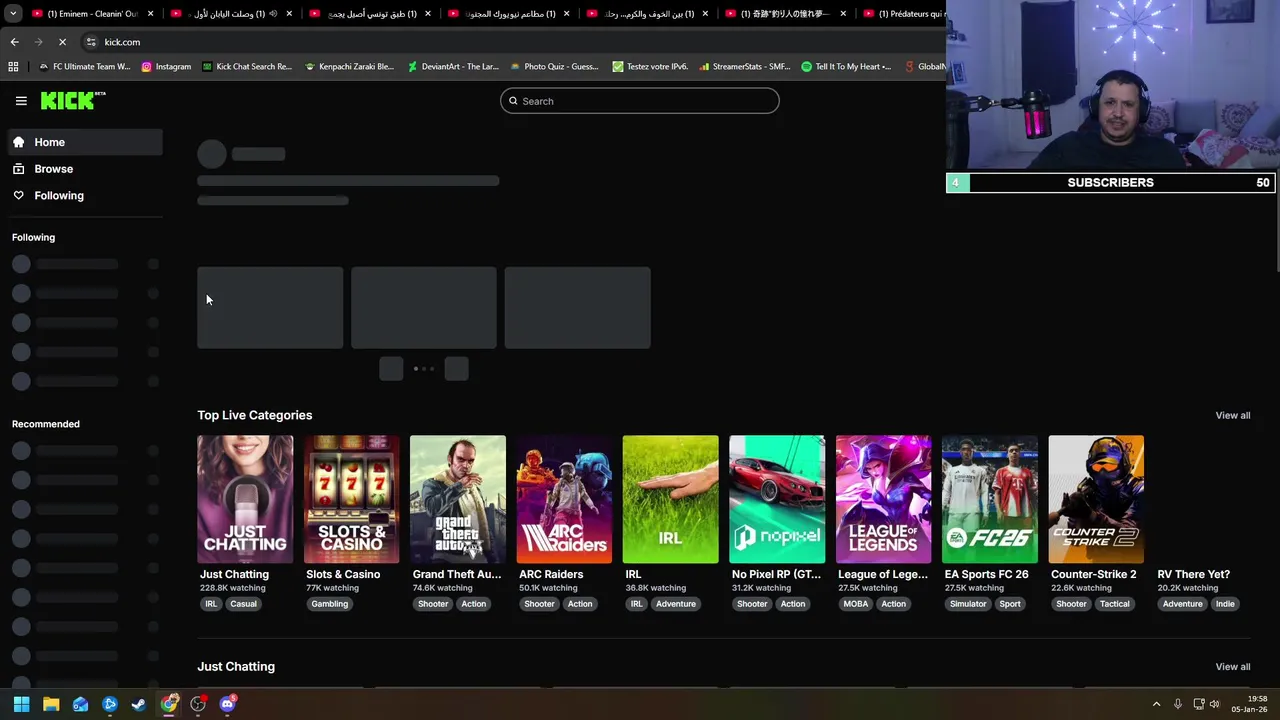Open File Explorer from the taskbar
1280x720 pixels.
tap(51, 704)
